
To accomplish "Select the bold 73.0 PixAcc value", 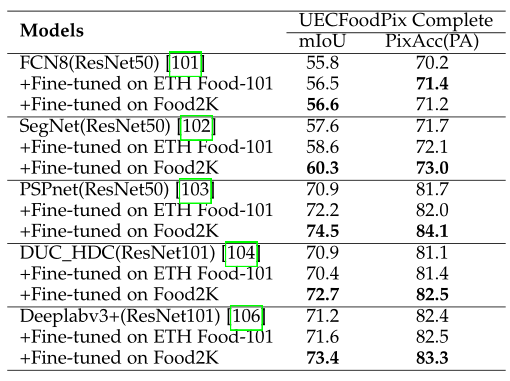I will point(432,168).
